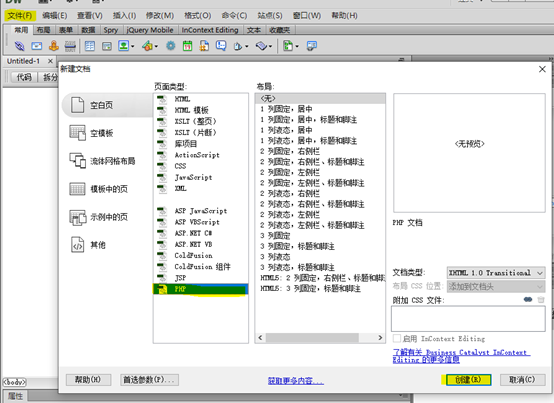Select the 流体网格布局 category

tap(102, 161)
